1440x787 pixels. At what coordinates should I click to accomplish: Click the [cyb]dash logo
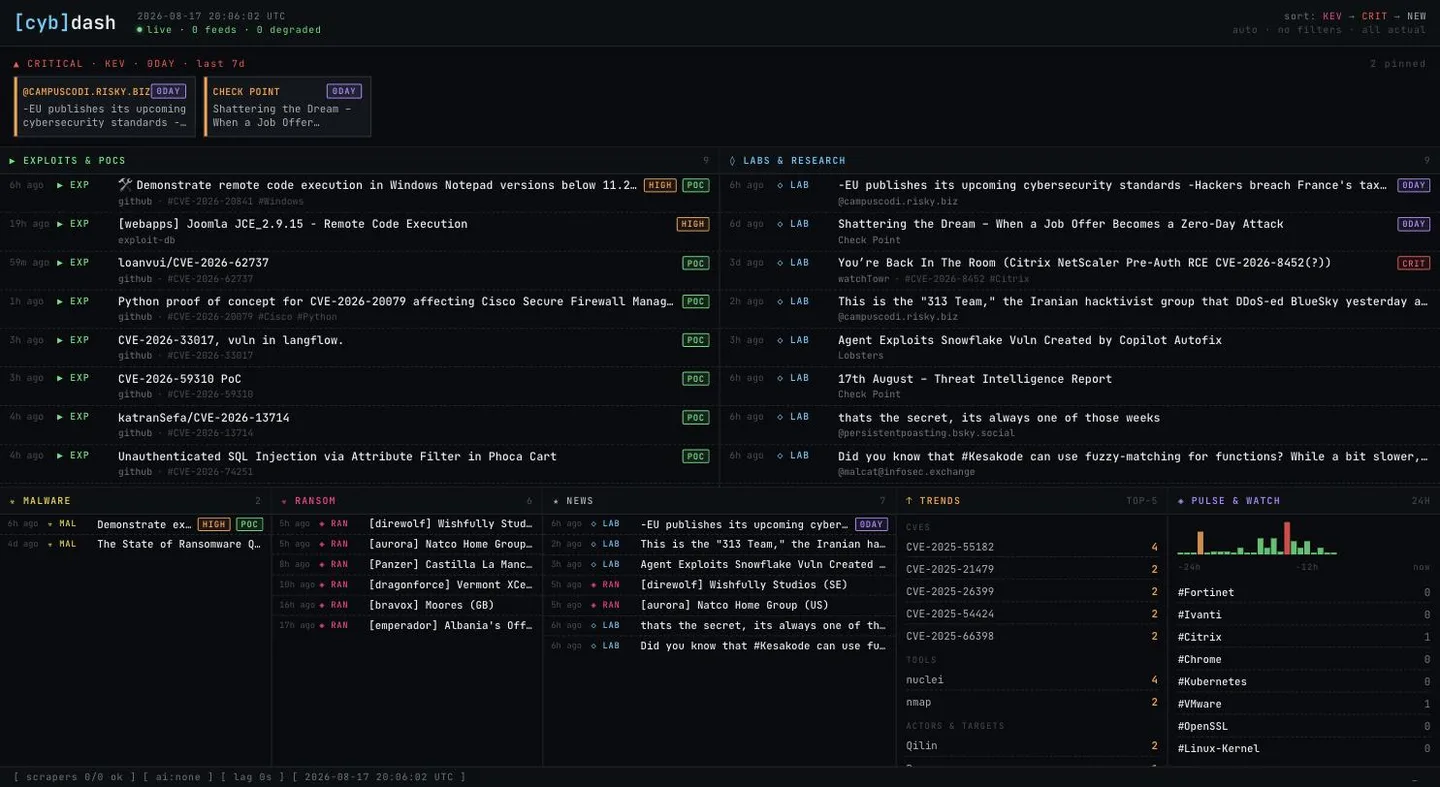[x=65, y=22]
